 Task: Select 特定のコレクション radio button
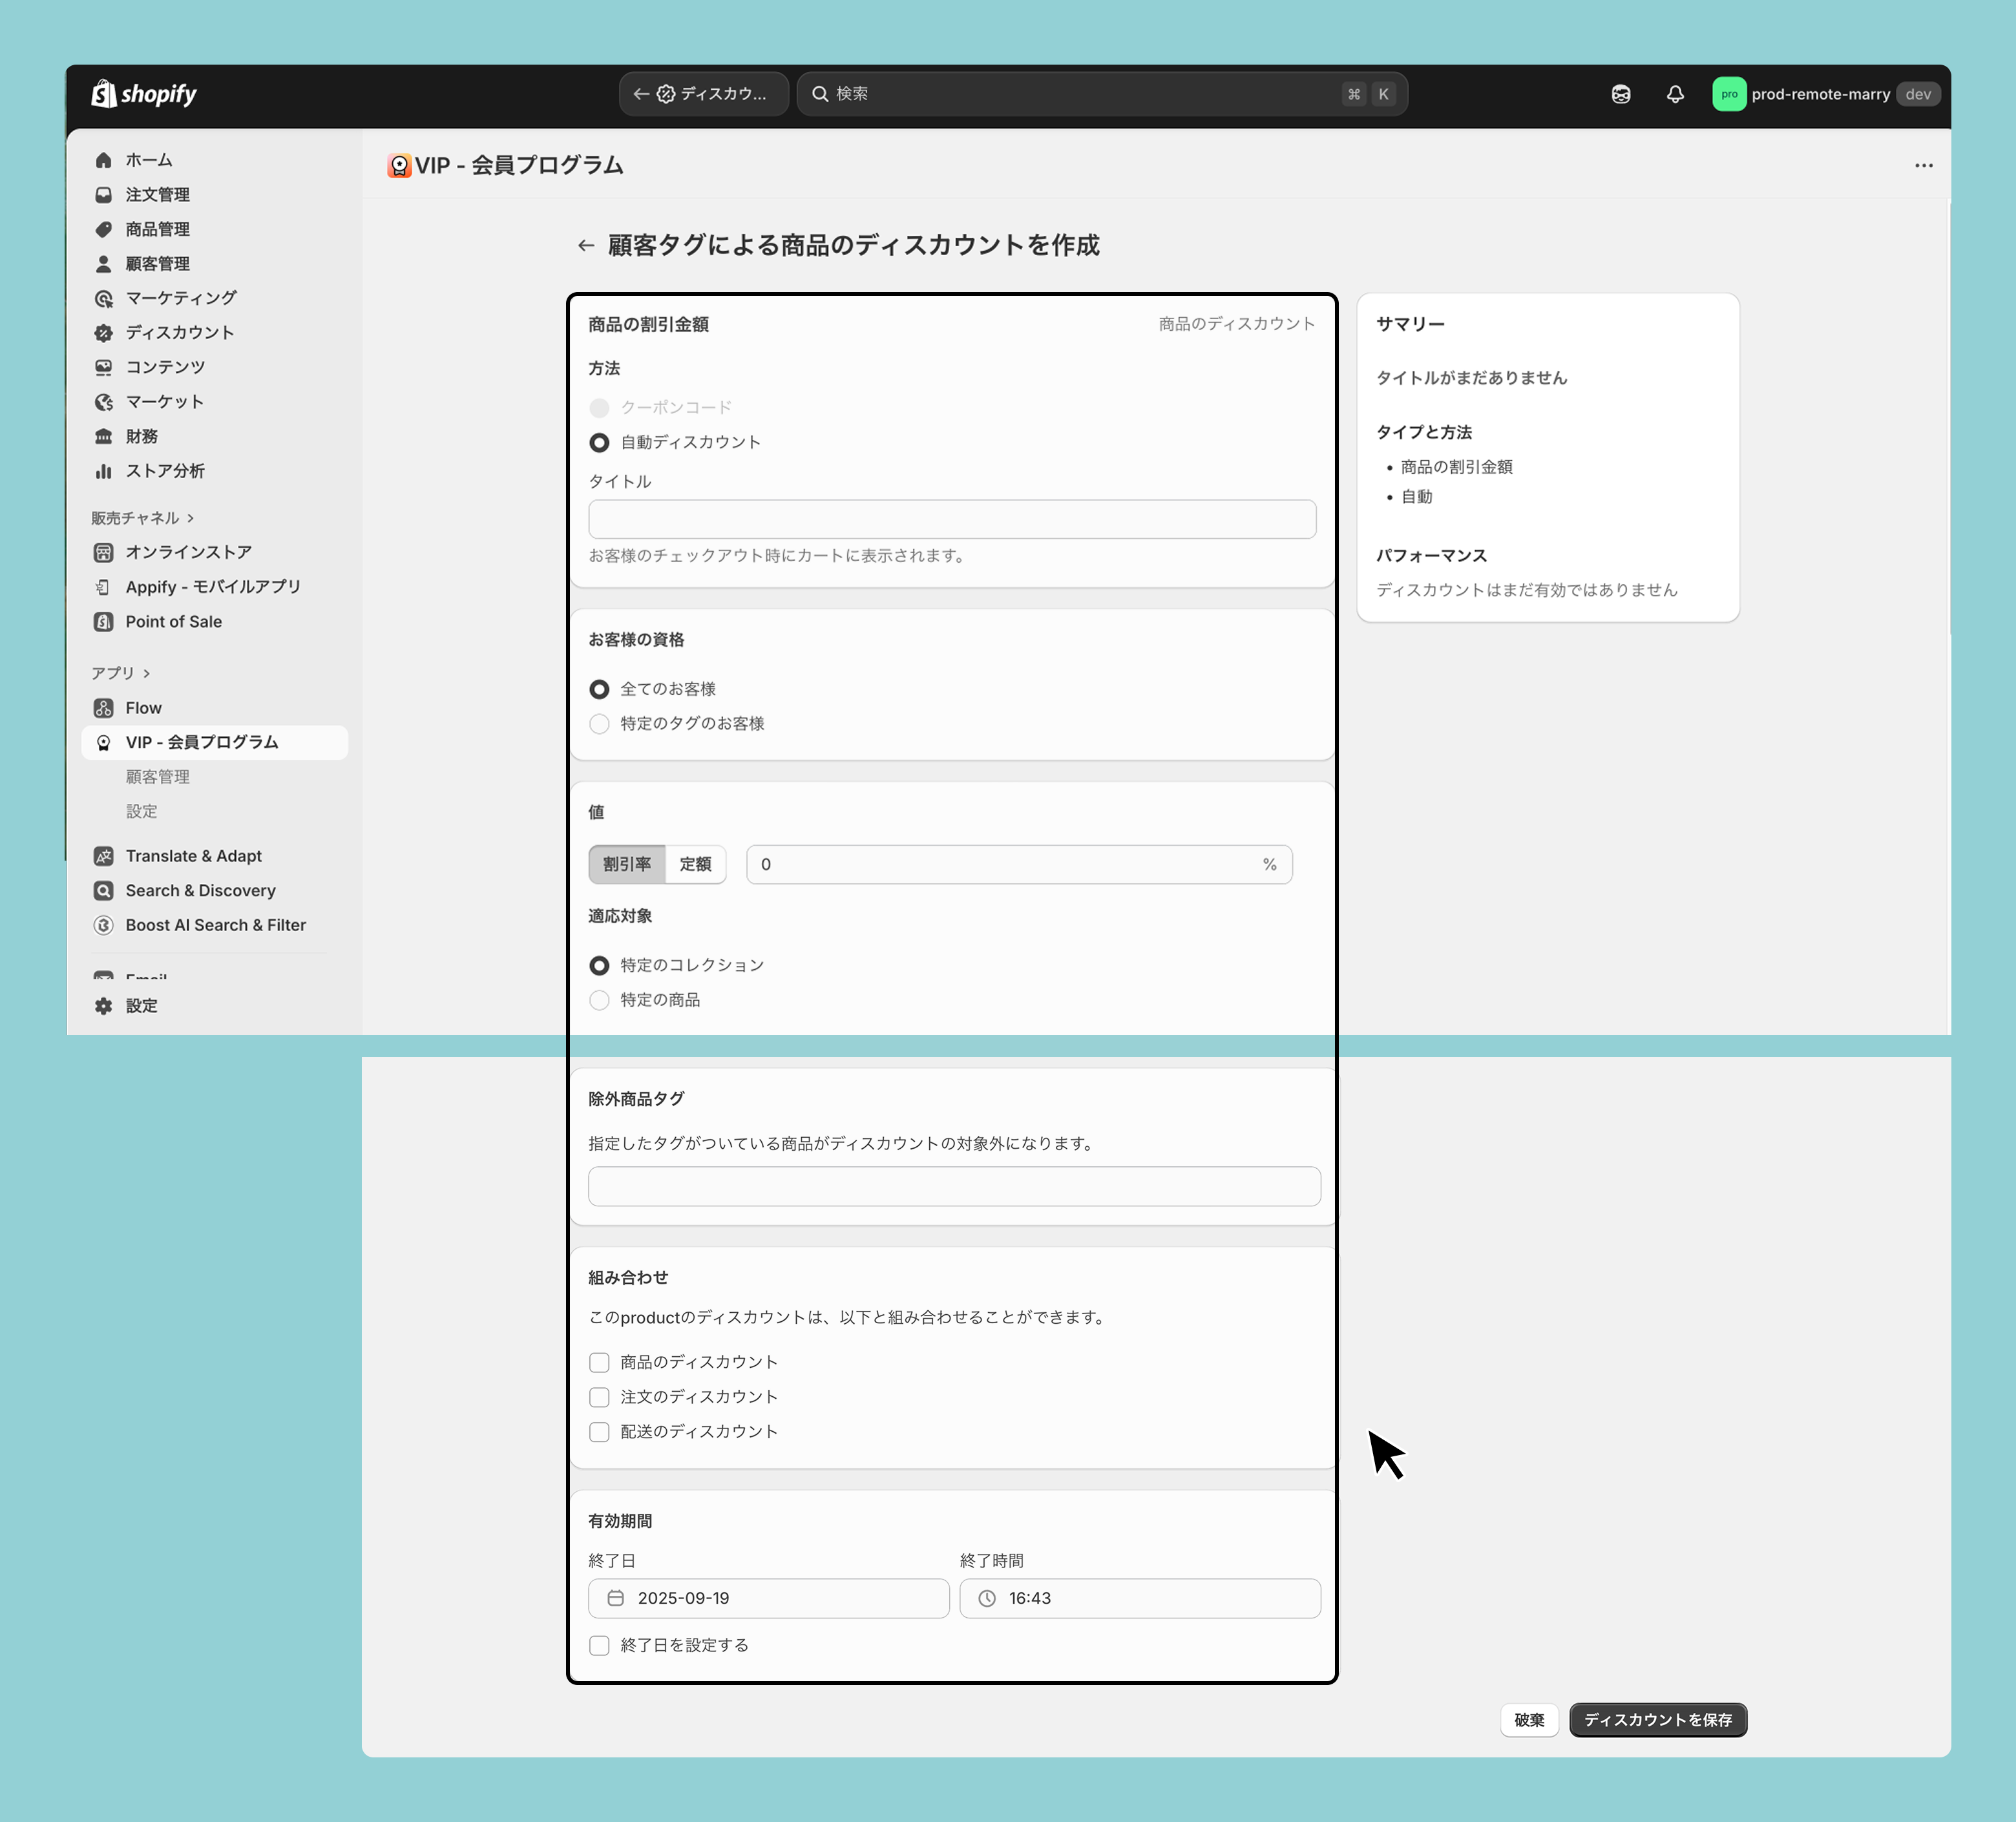(x=599, y=965)
